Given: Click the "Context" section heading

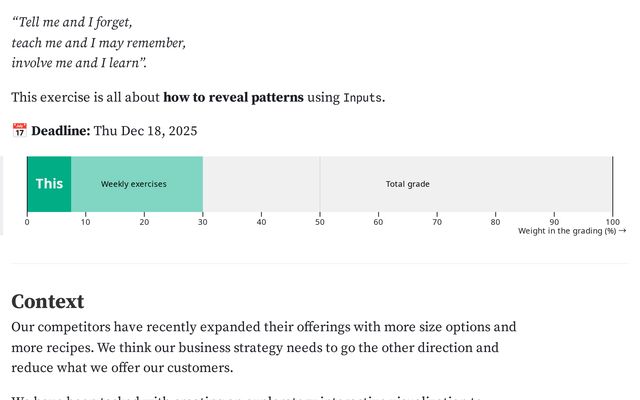Looking at the screenshot, I should (x=48, y=302).
